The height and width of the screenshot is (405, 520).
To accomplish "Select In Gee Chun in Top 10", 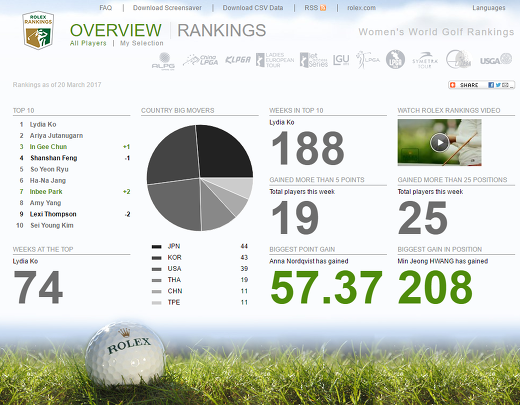I will tap(48, 147).
